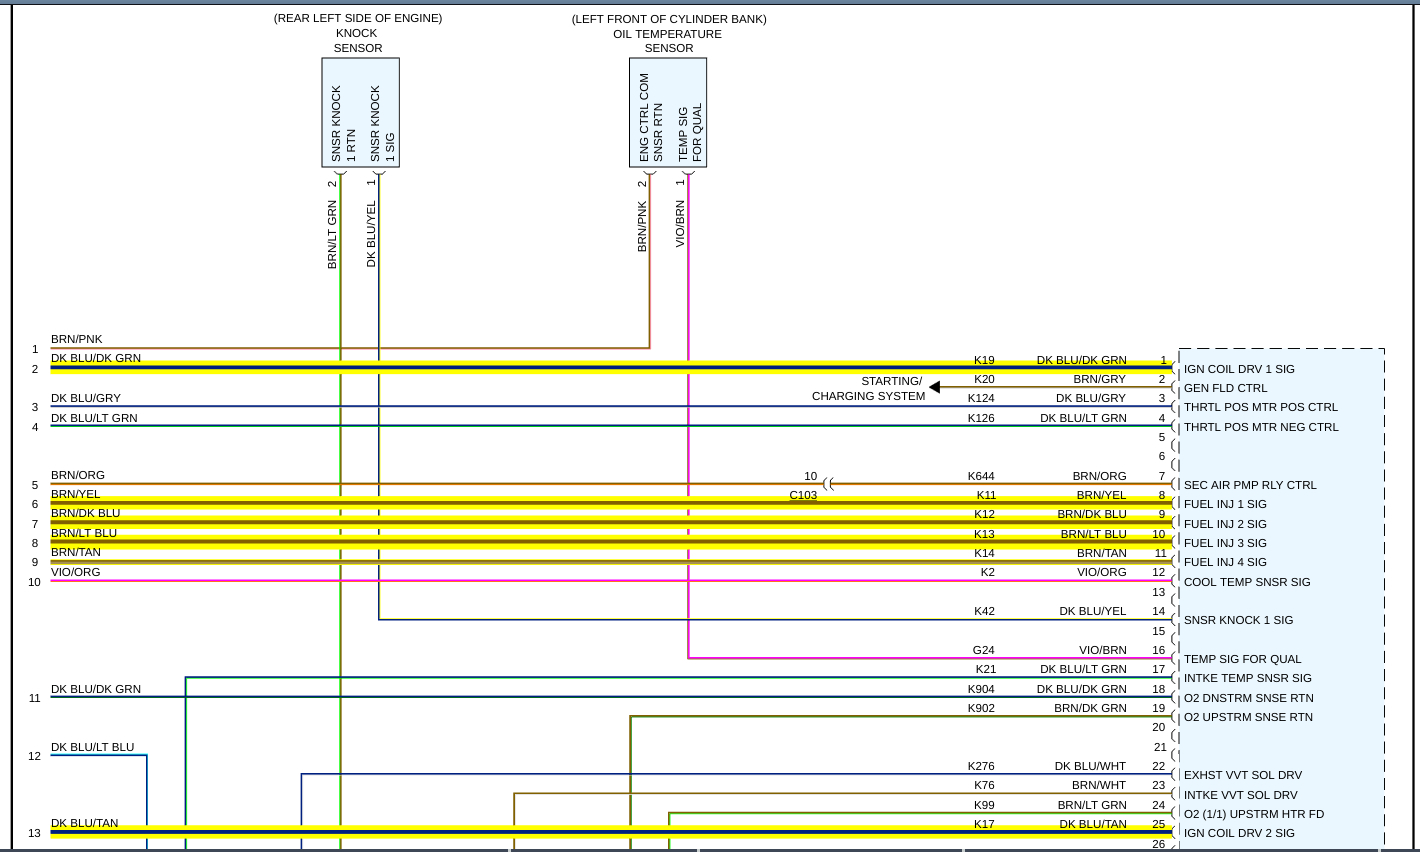
Task: Select the "SEC AIR PMP RLY CTRL" label
Action: [x=1250, y=485]
